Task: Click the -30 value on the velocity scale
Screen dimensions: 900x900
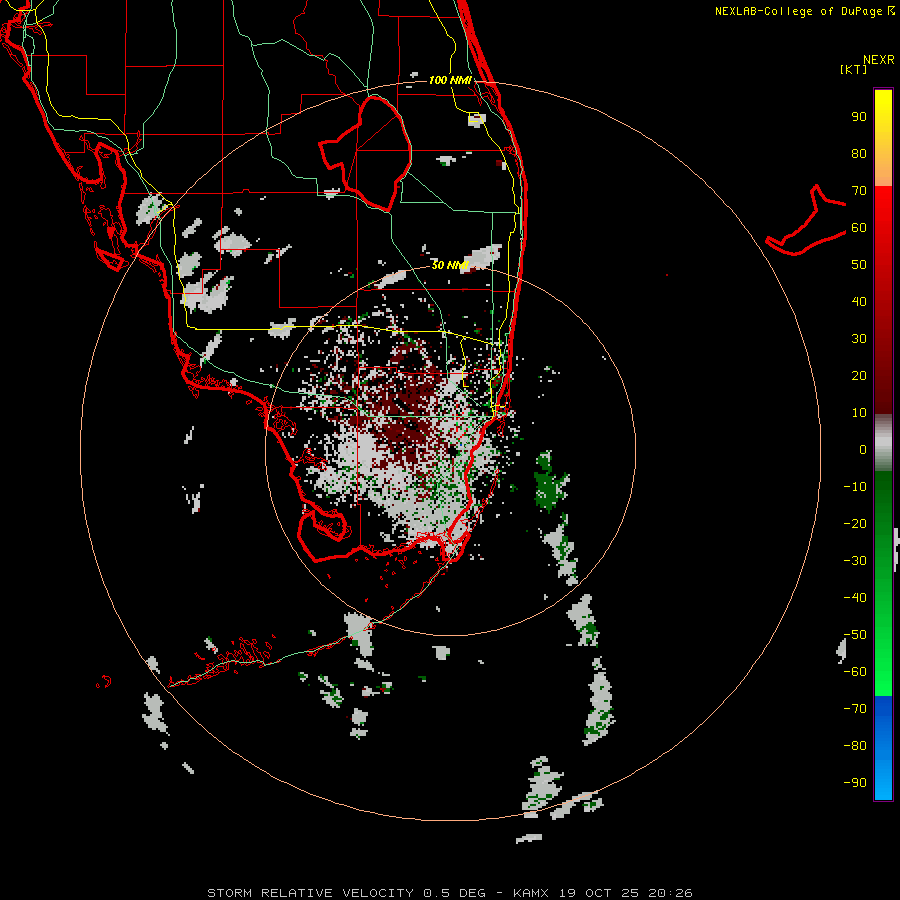Action: coord(855,561)
